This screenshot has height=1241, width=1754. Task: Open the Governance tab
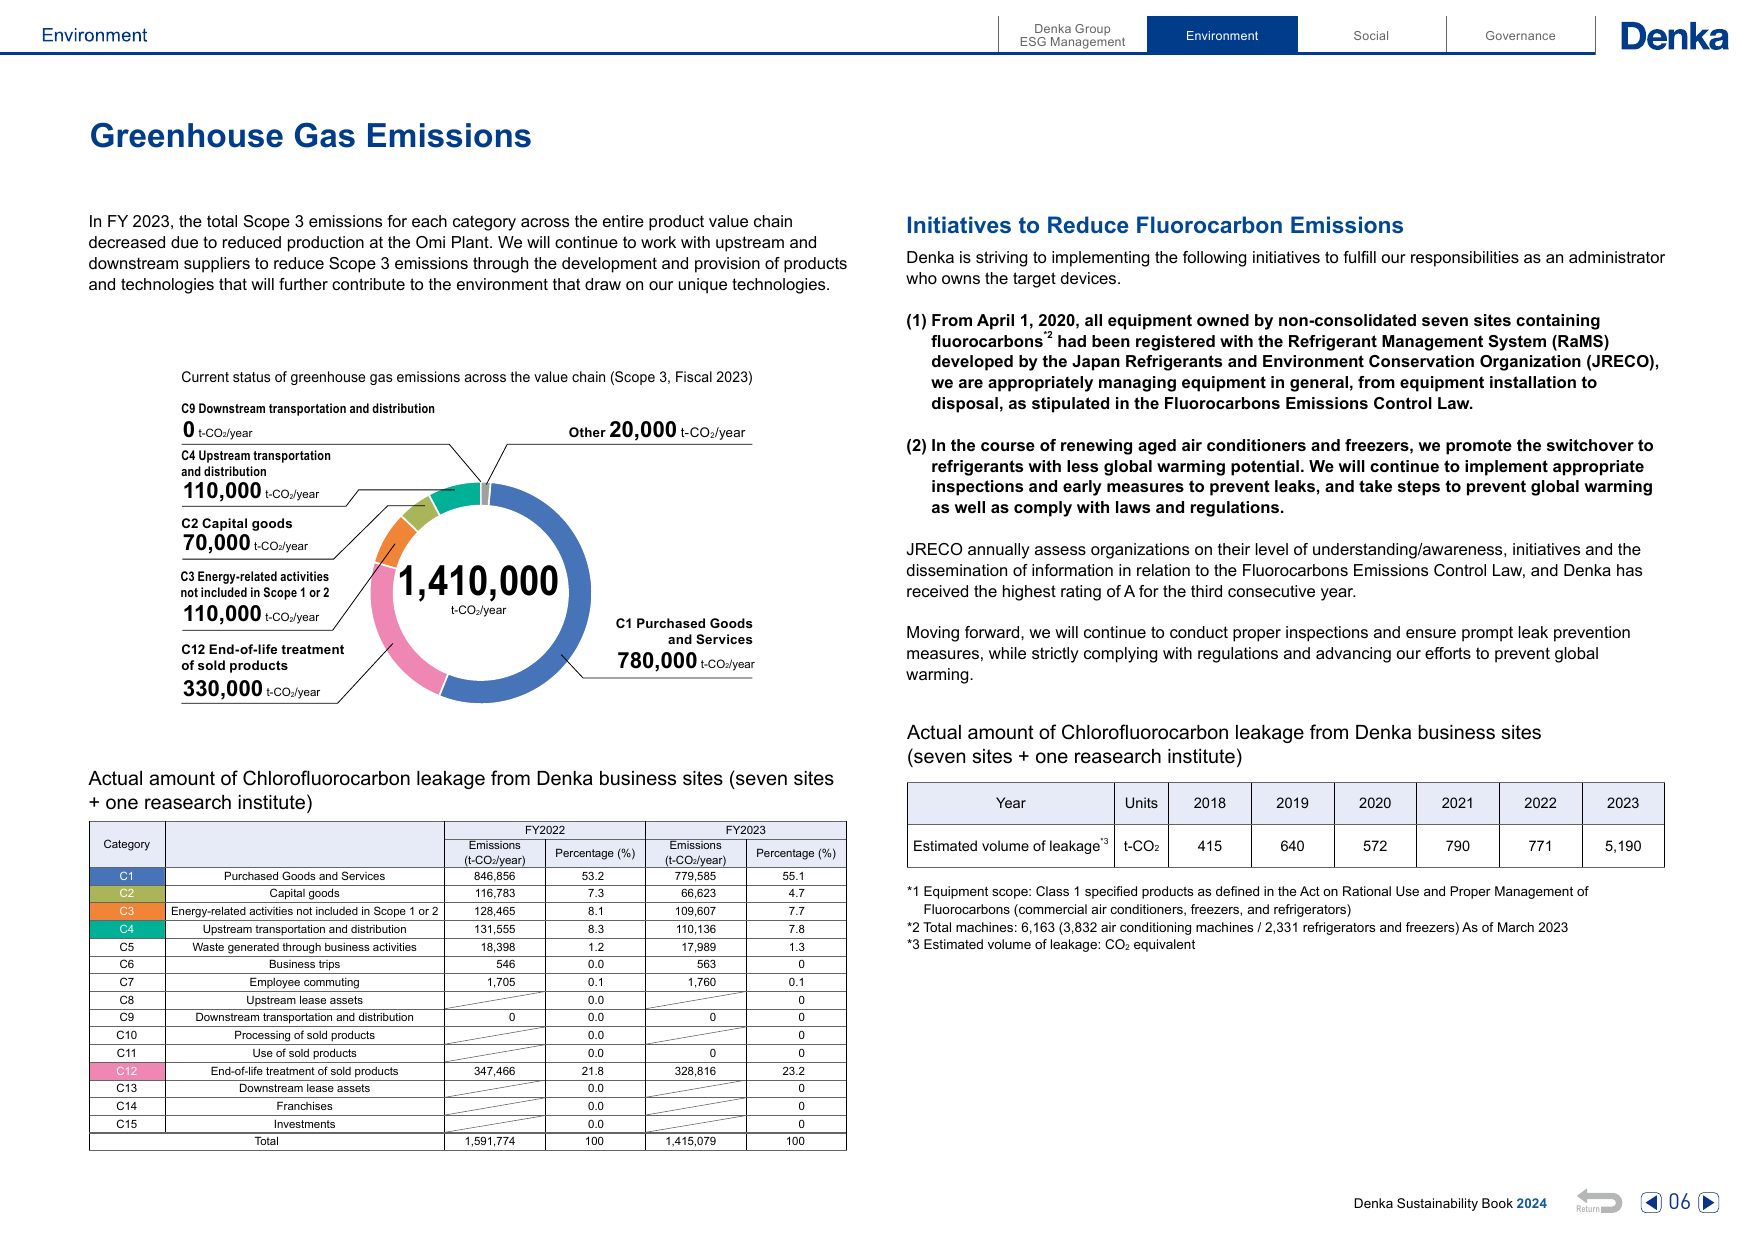1520,35
